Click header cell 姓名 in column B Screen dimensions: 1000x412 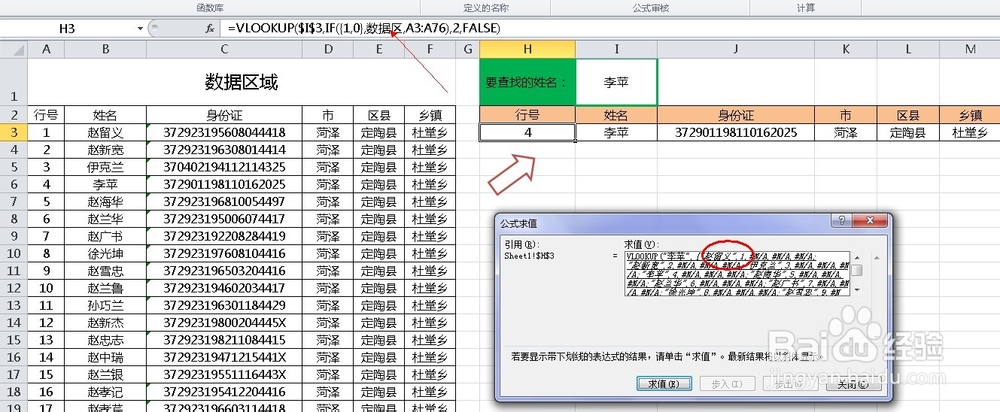(105, 115)
